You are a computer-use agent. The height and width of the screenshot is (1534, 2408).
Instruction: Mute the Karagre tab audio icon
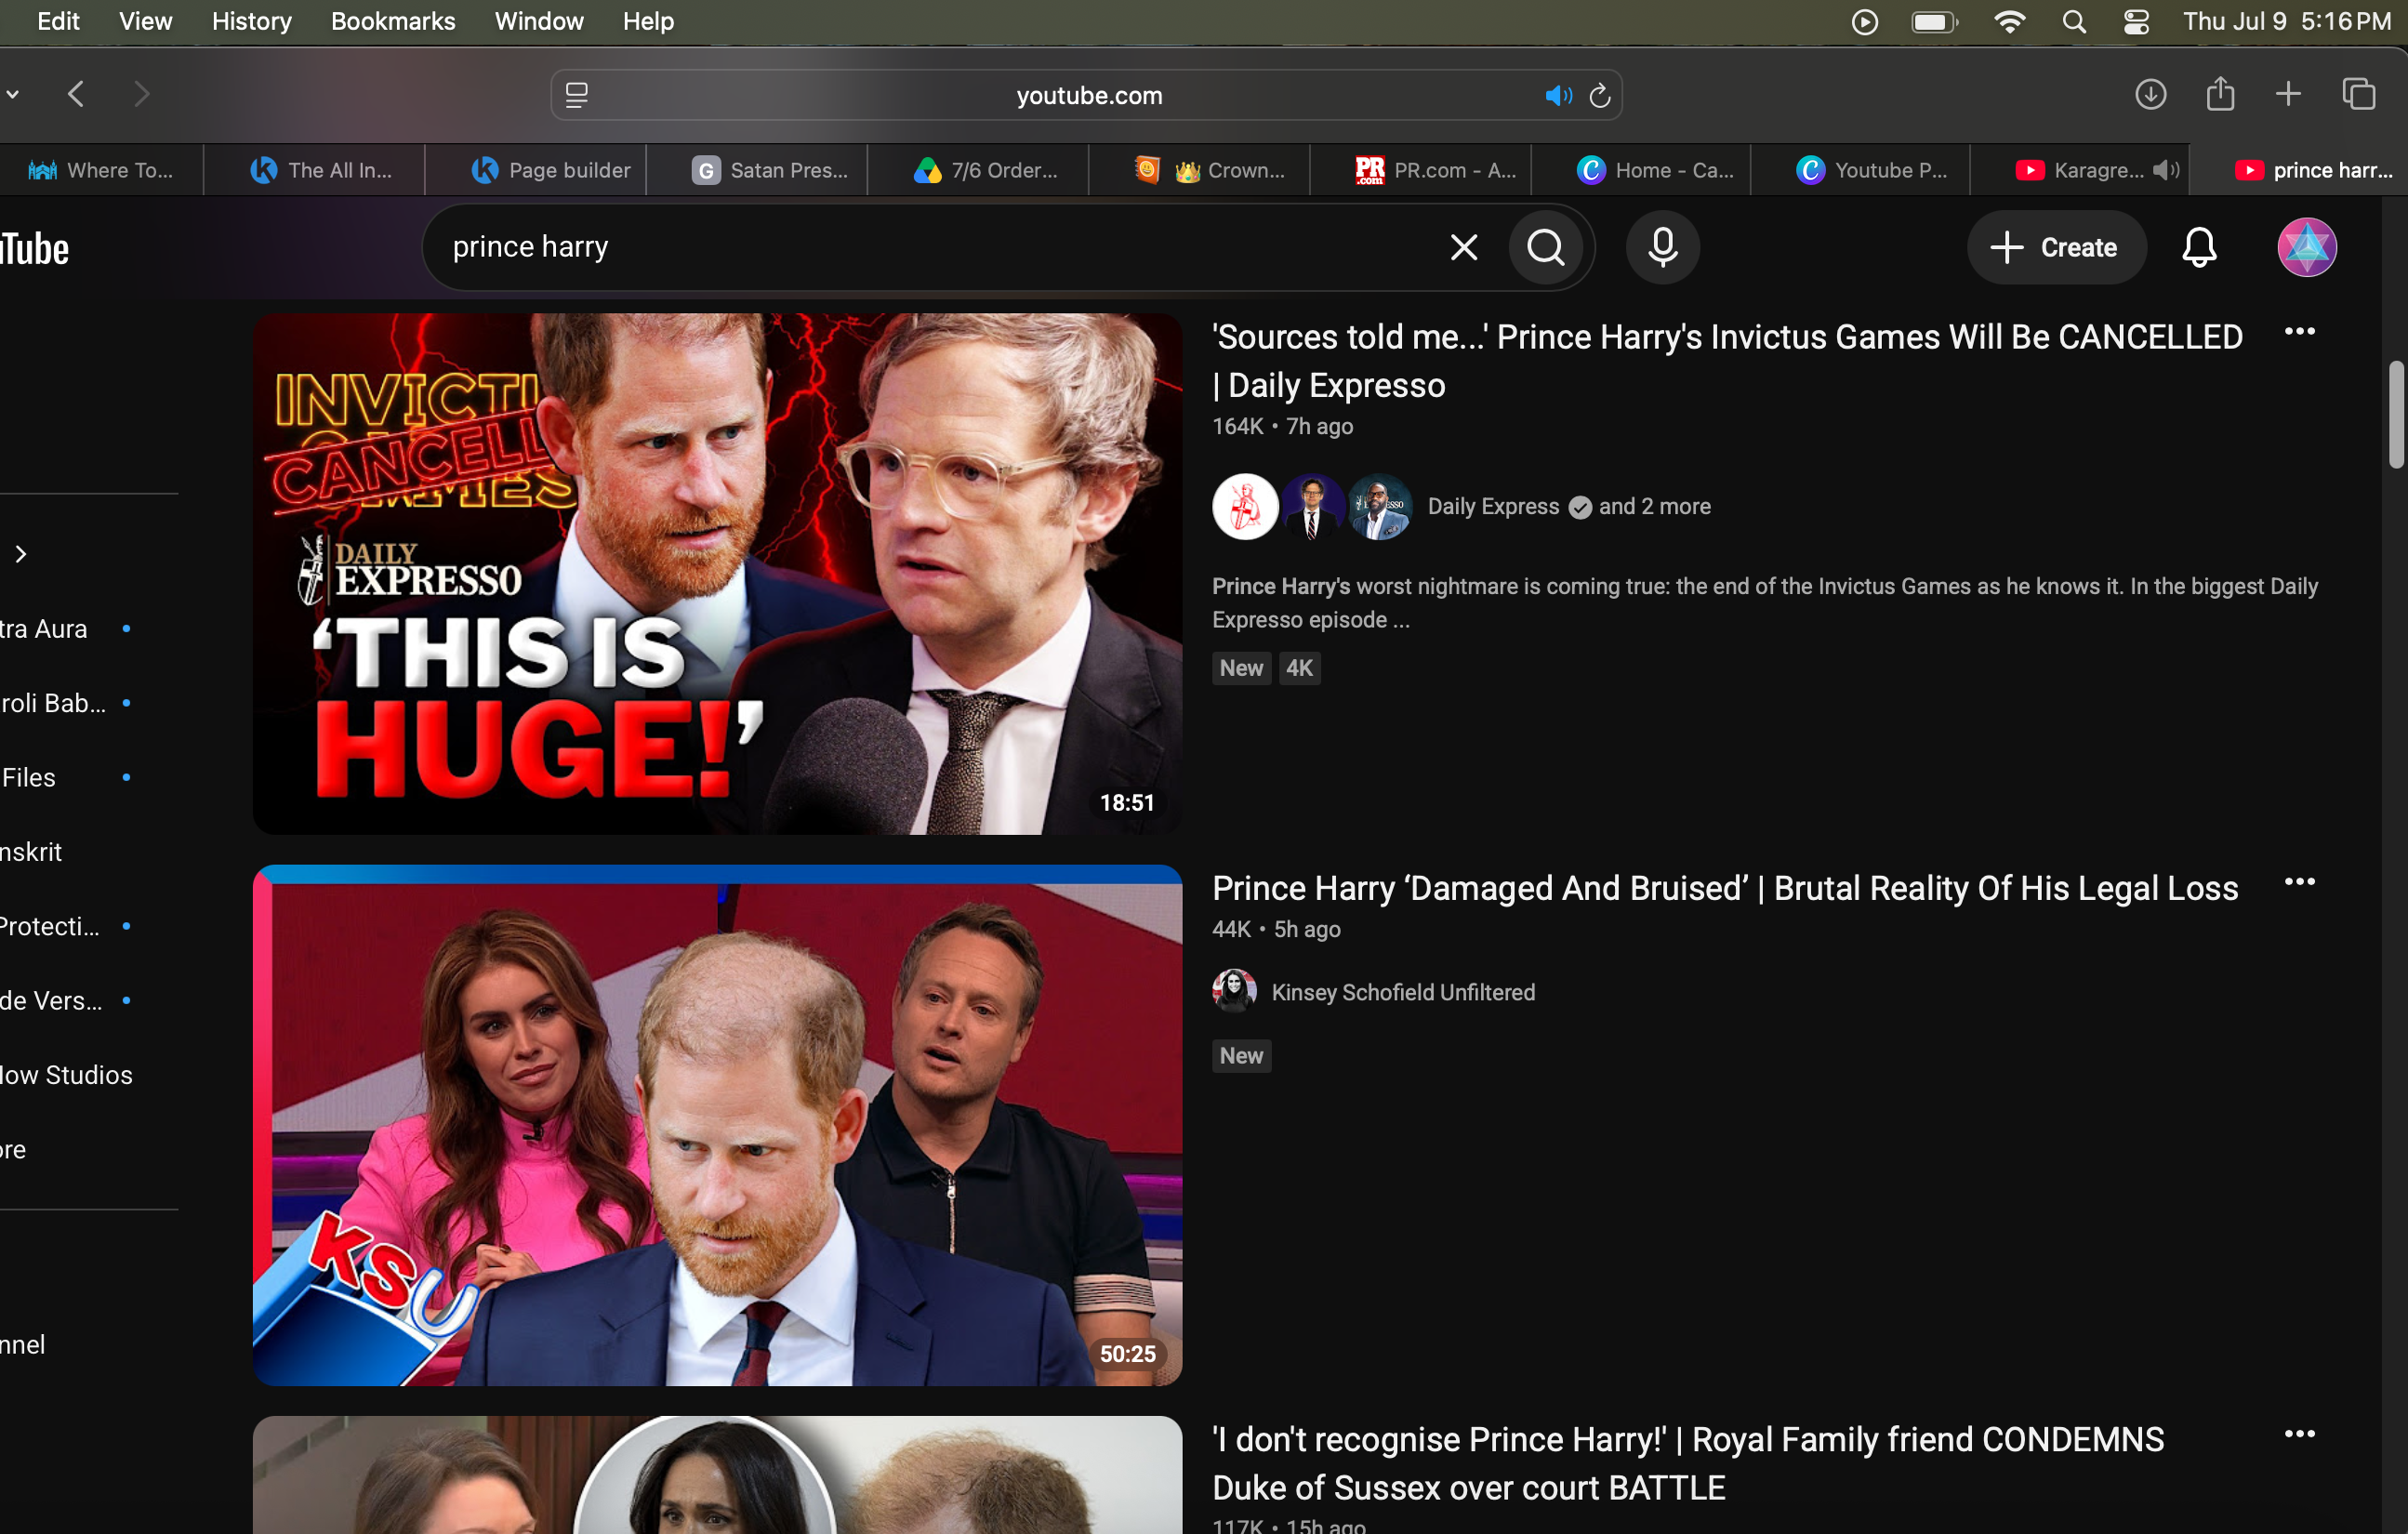[x=2166, y=170]
